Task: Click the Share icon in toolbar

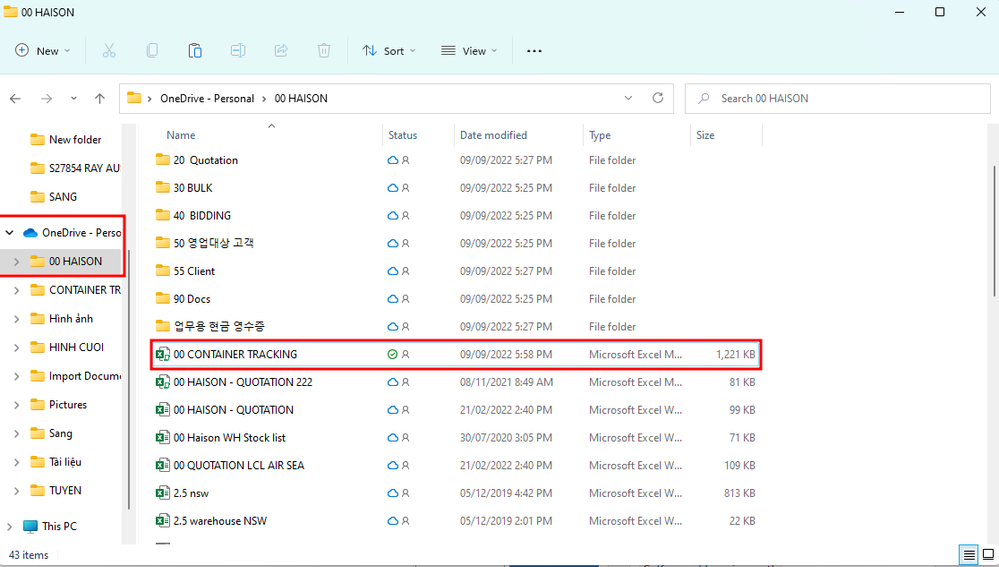Action: point(281,50)
